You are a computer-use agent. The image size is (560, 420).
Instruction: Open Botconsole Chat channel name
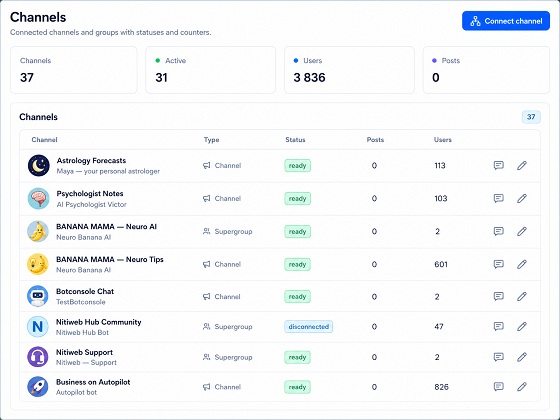pos(85,291)
